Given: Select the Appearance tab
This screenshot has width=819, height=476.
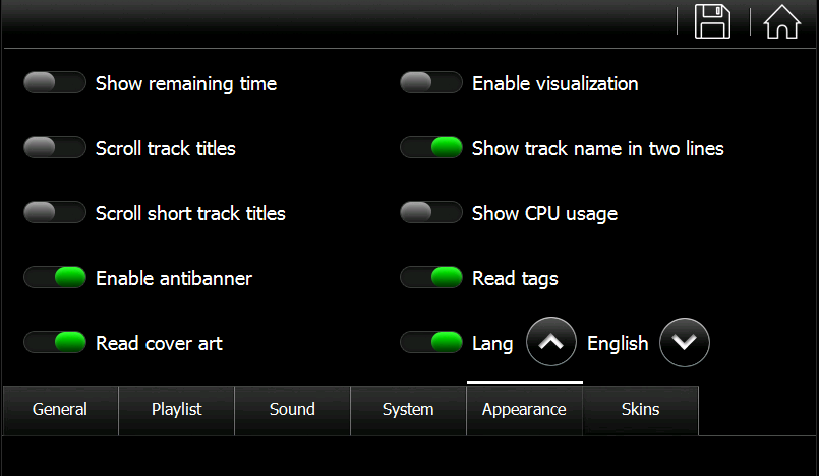Looking at the screenshot, I should (x=524, y=410).
